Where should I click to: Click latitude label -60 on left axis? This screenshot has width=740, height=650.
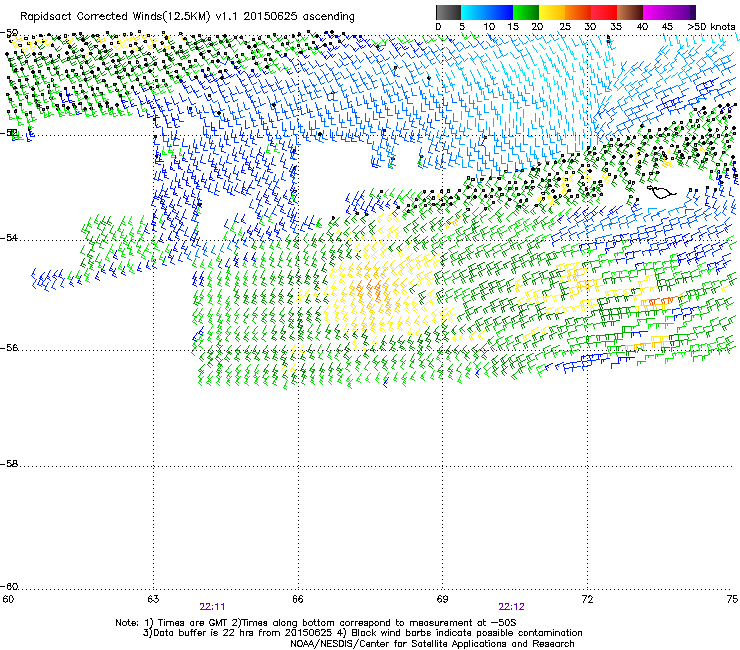pos(9,587)
